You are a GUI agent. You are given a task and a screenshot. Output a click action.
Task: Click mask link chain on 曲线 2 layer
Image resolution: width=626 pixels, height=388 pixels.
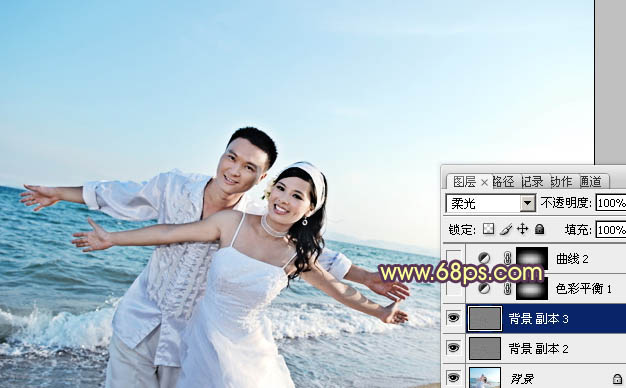coord(507,258)
